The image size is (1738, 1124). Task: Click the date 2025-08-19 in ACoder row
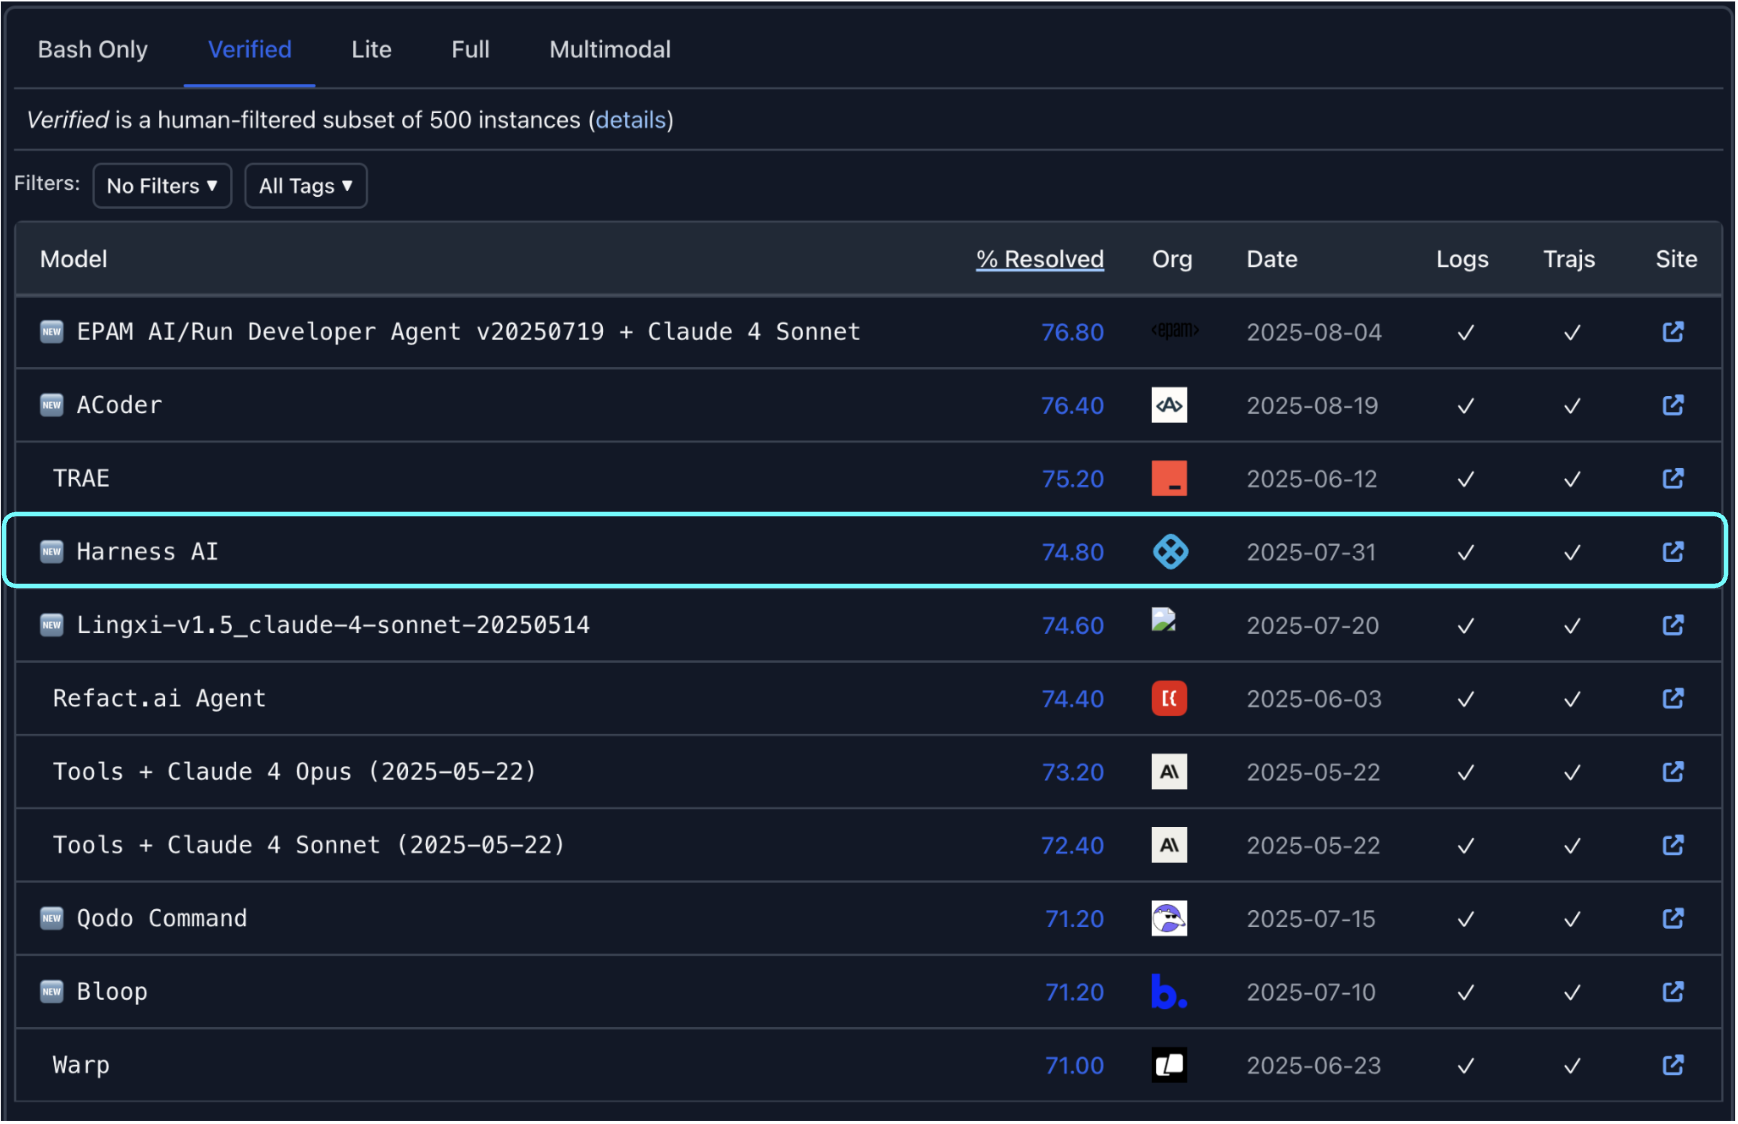pos(1312,406)
